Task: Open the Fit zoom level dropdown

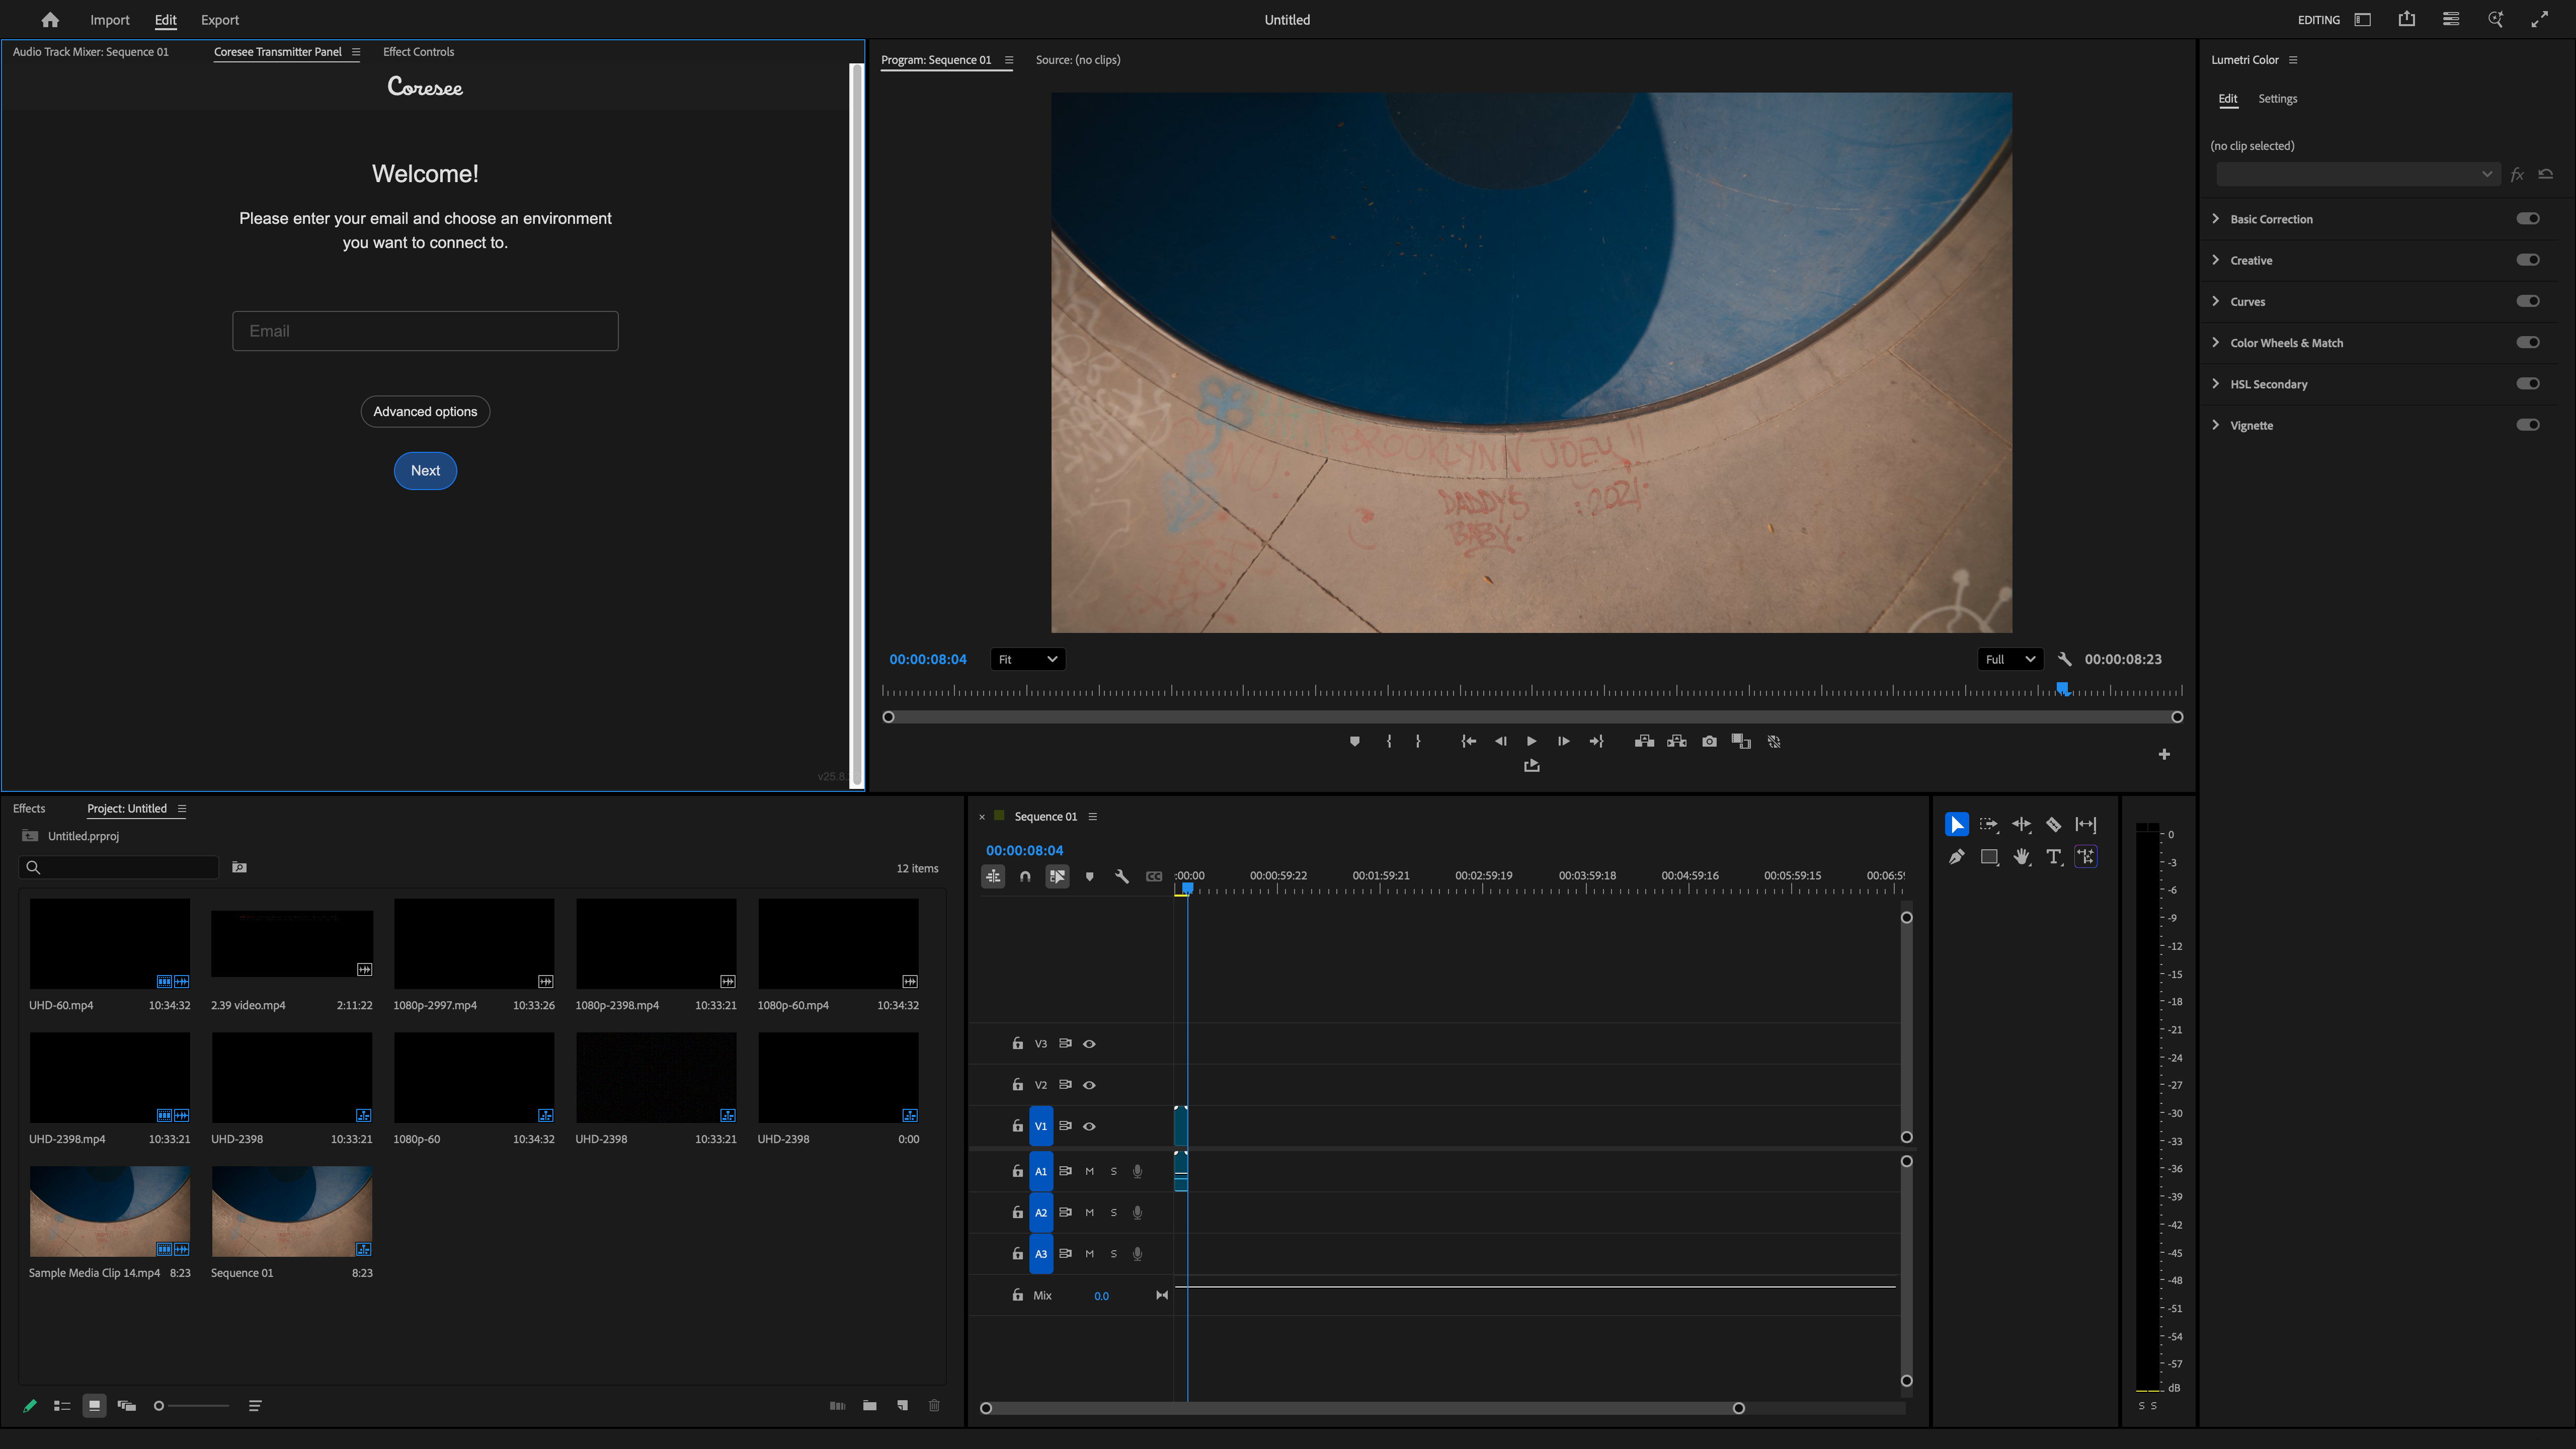Action: (x=1027, y=660)
